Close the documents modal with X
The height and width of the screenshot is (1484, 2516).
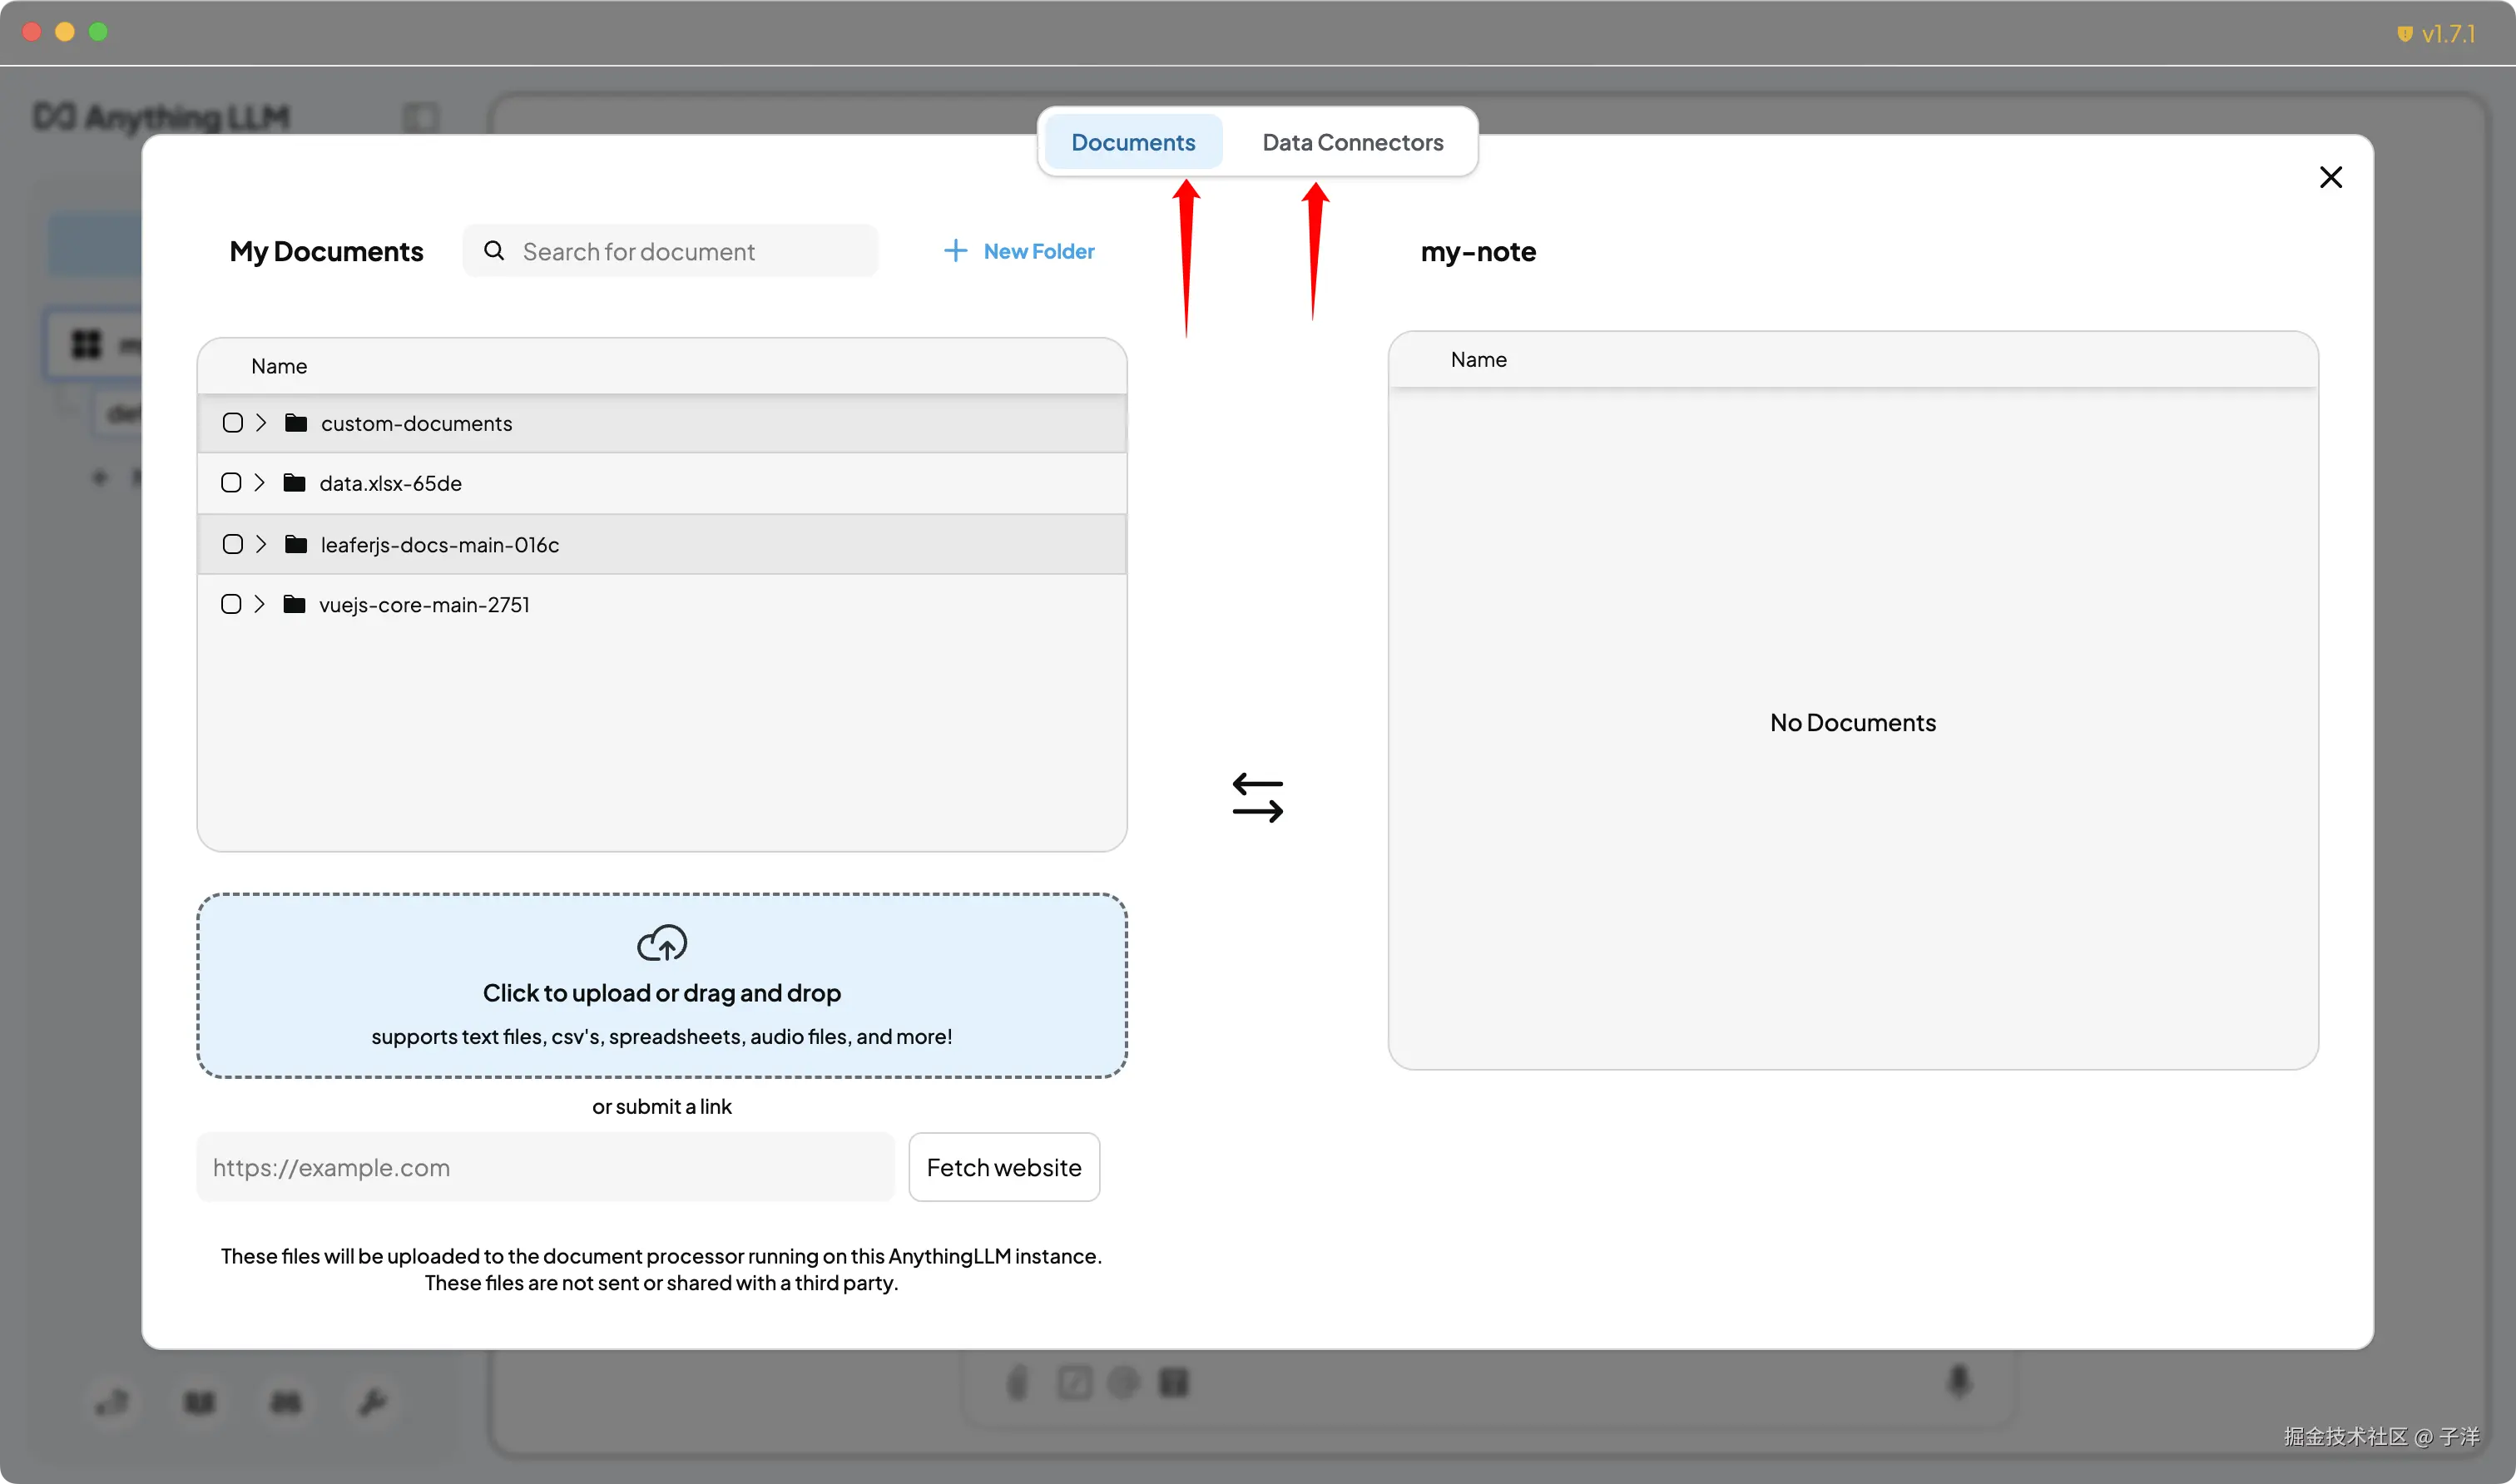tap(2330, 177)
